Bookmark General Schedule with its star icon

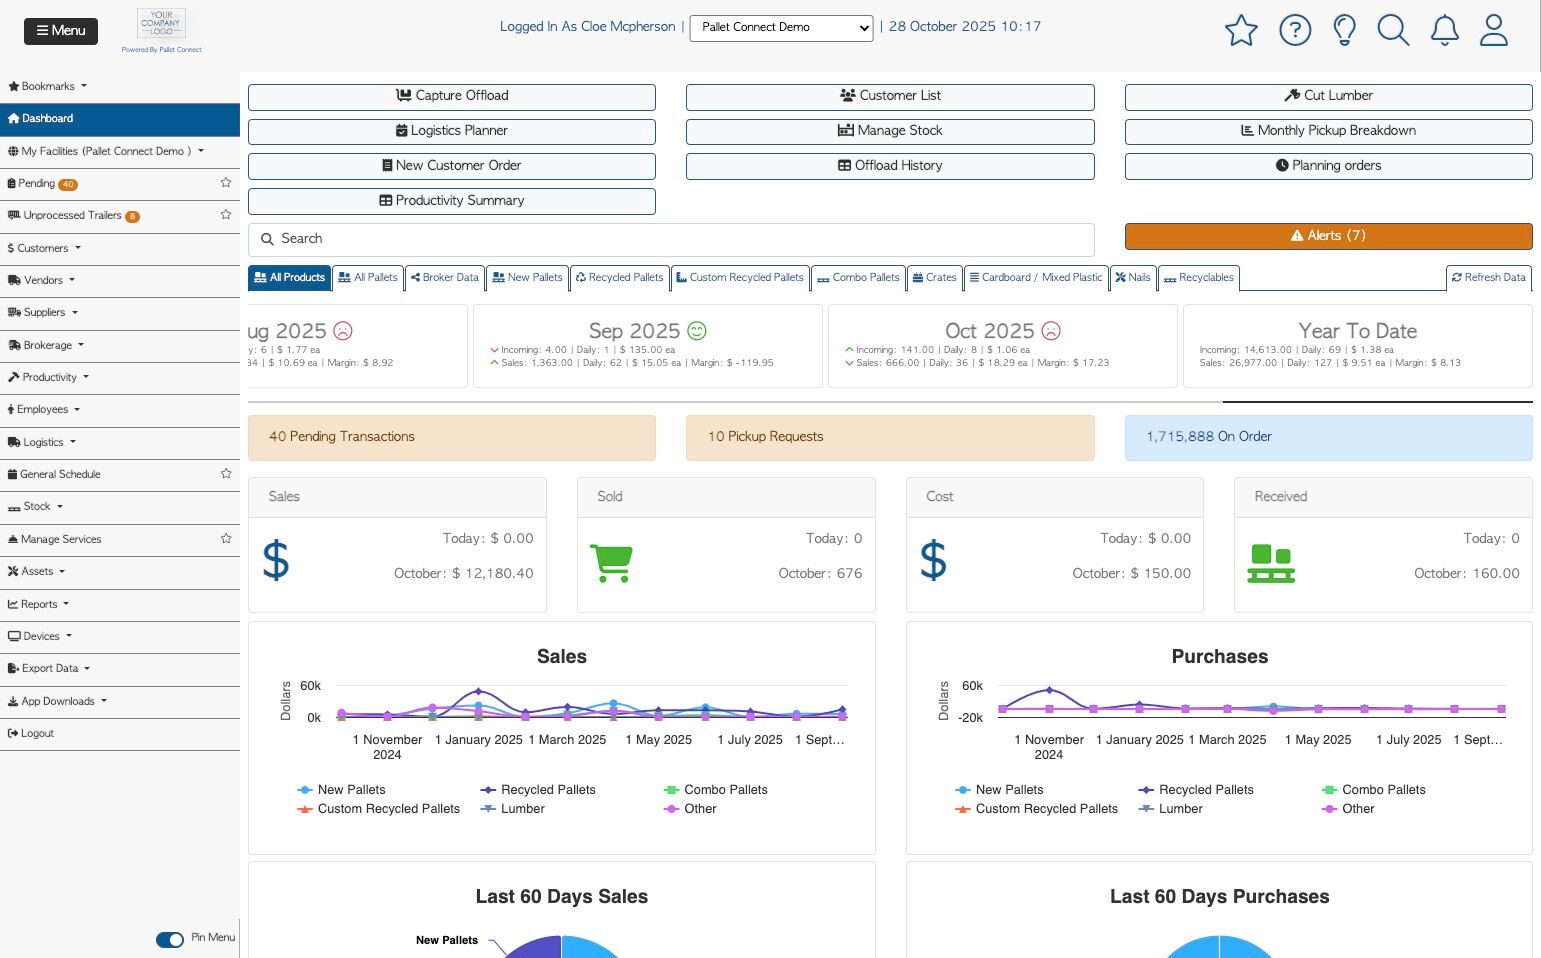click(226, 474)
